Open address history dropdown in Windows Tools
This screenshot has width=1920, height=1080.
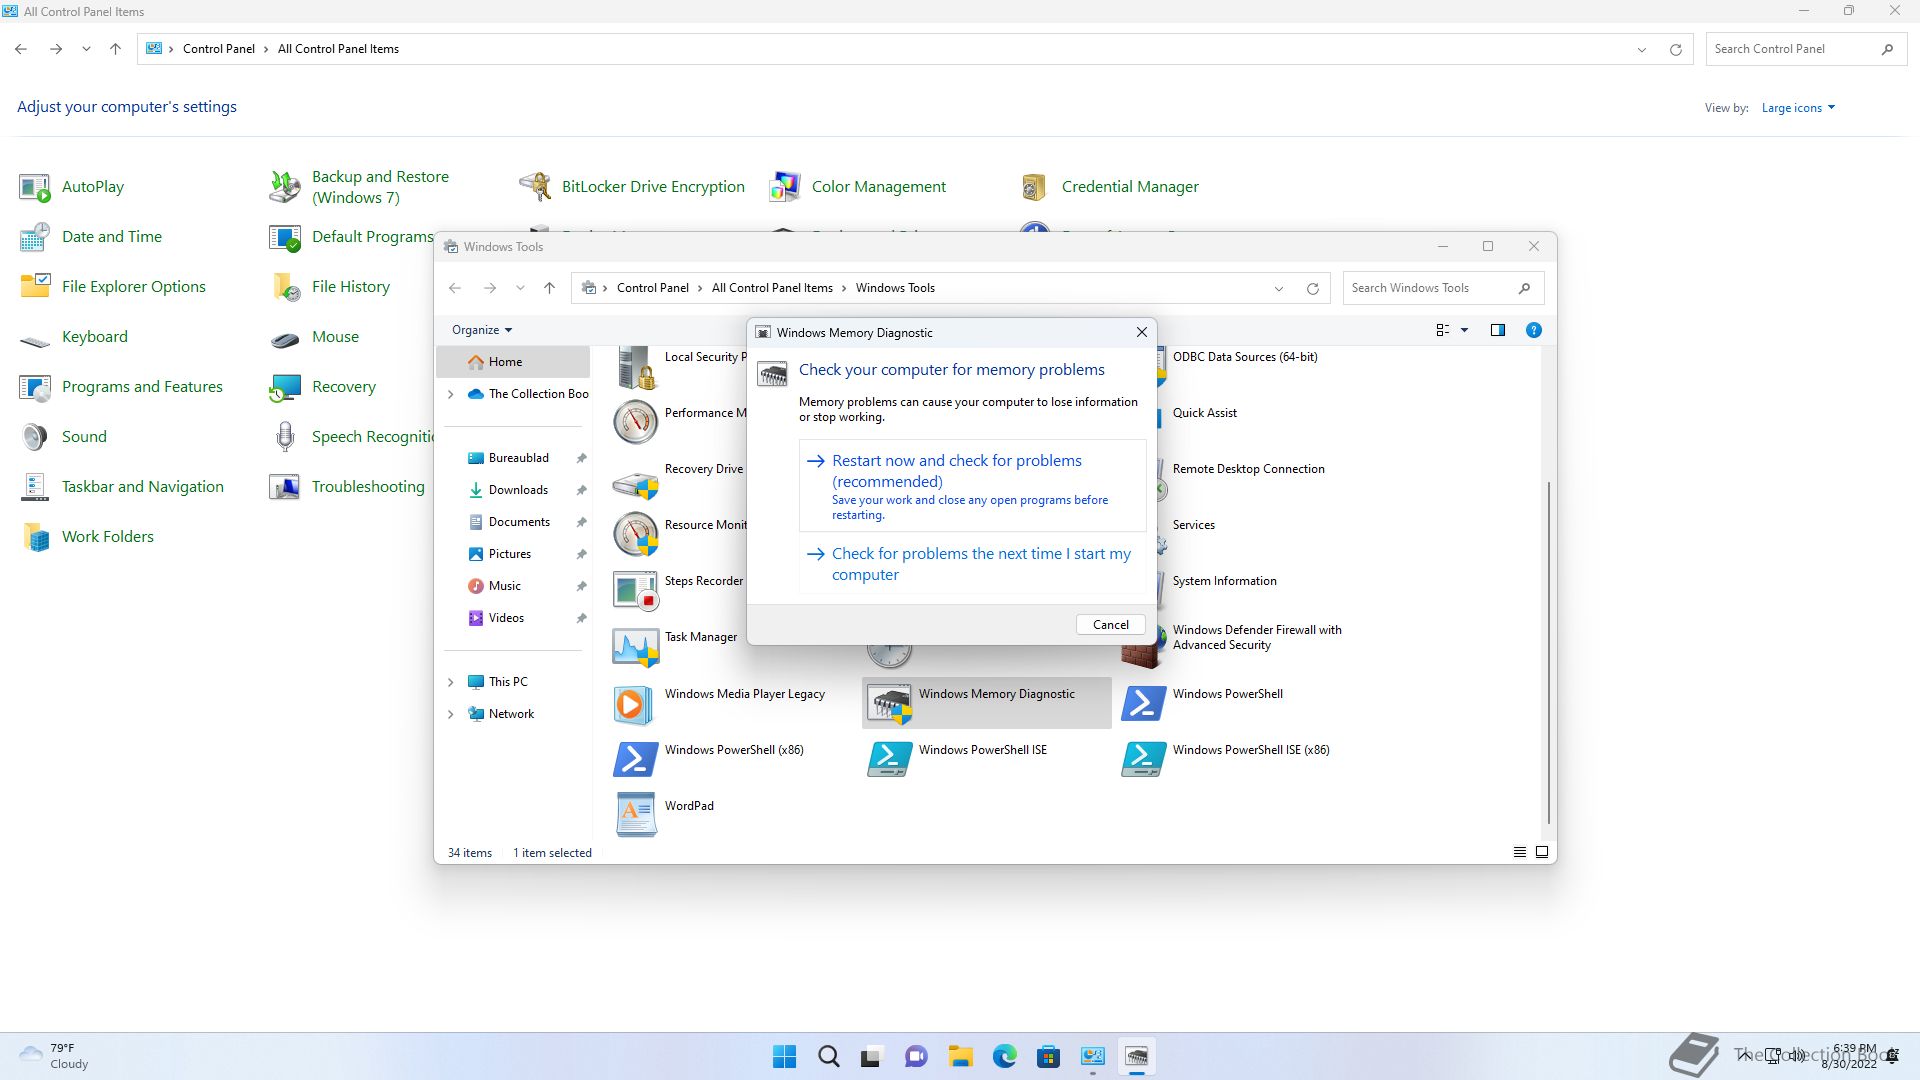(x=1278, y=288)
